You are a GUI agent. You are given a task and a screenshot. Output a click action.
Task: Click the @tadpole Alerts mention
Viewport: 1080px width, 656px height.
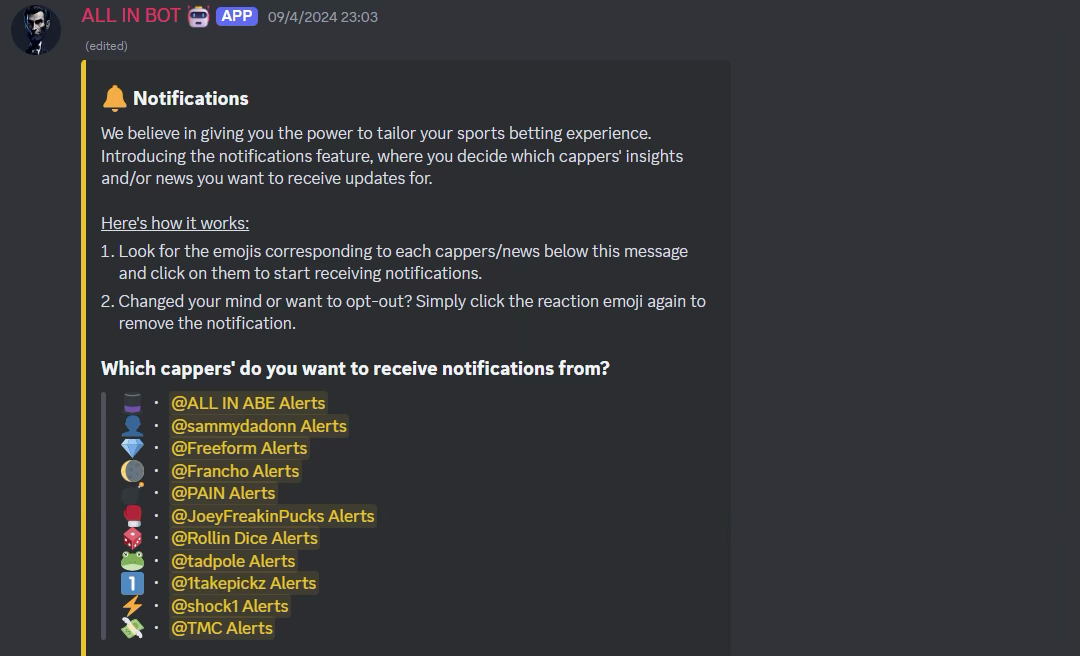233,561
